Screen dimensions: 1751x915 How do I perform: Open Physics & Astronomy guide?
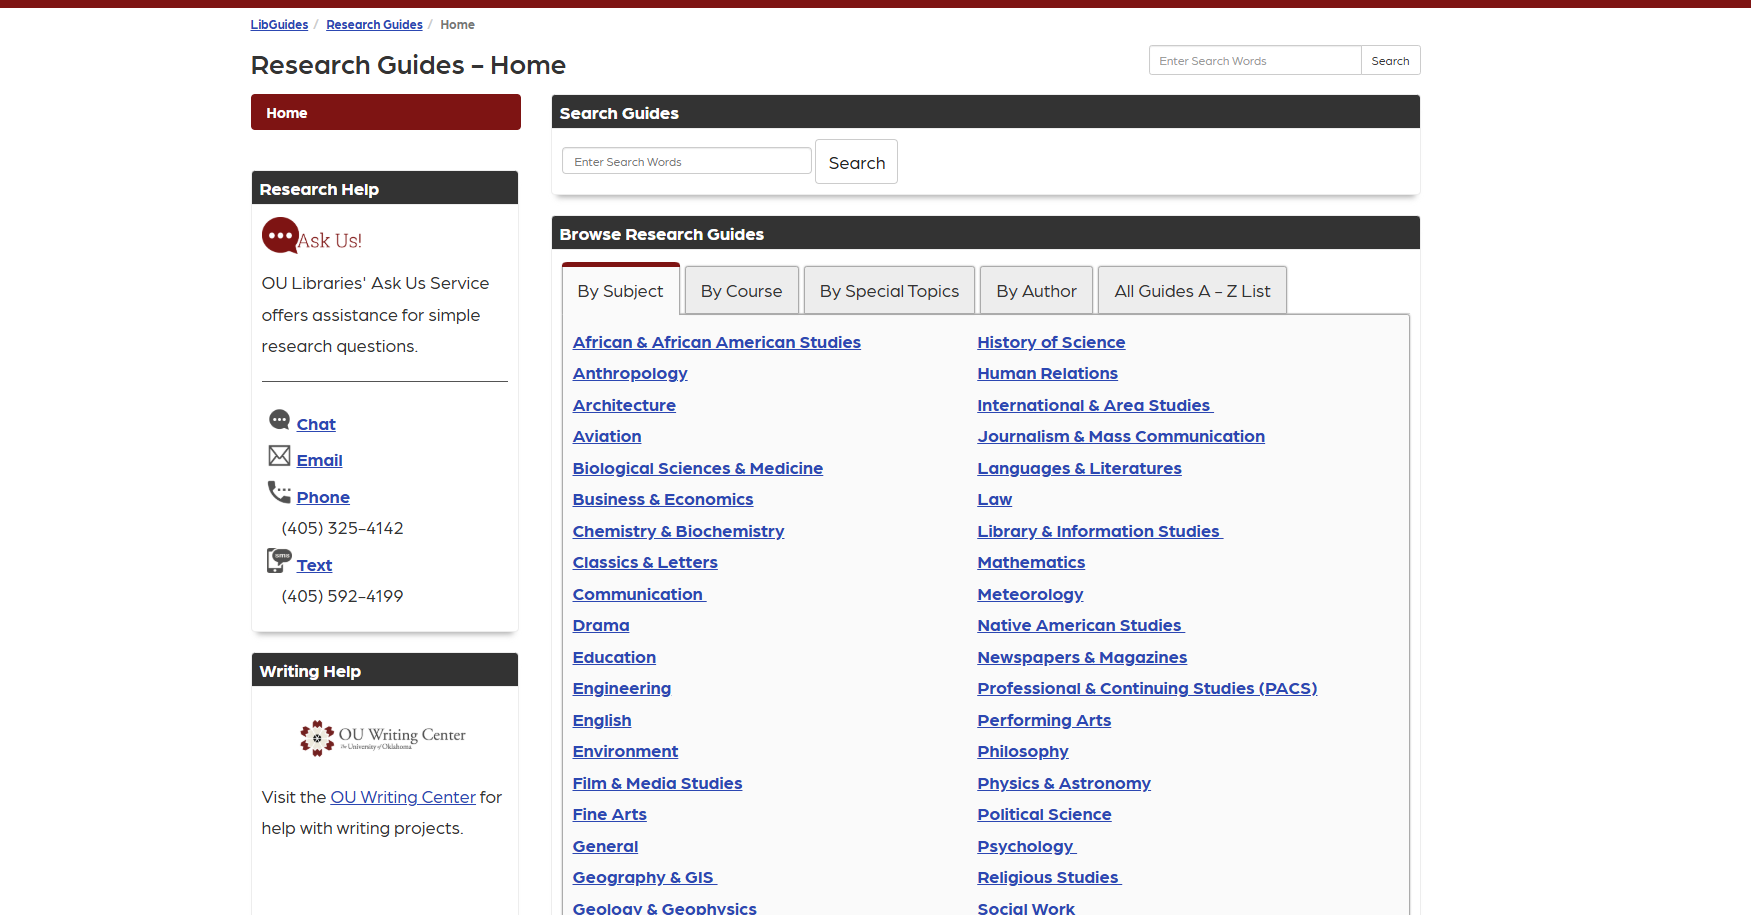click(1064, 783)
